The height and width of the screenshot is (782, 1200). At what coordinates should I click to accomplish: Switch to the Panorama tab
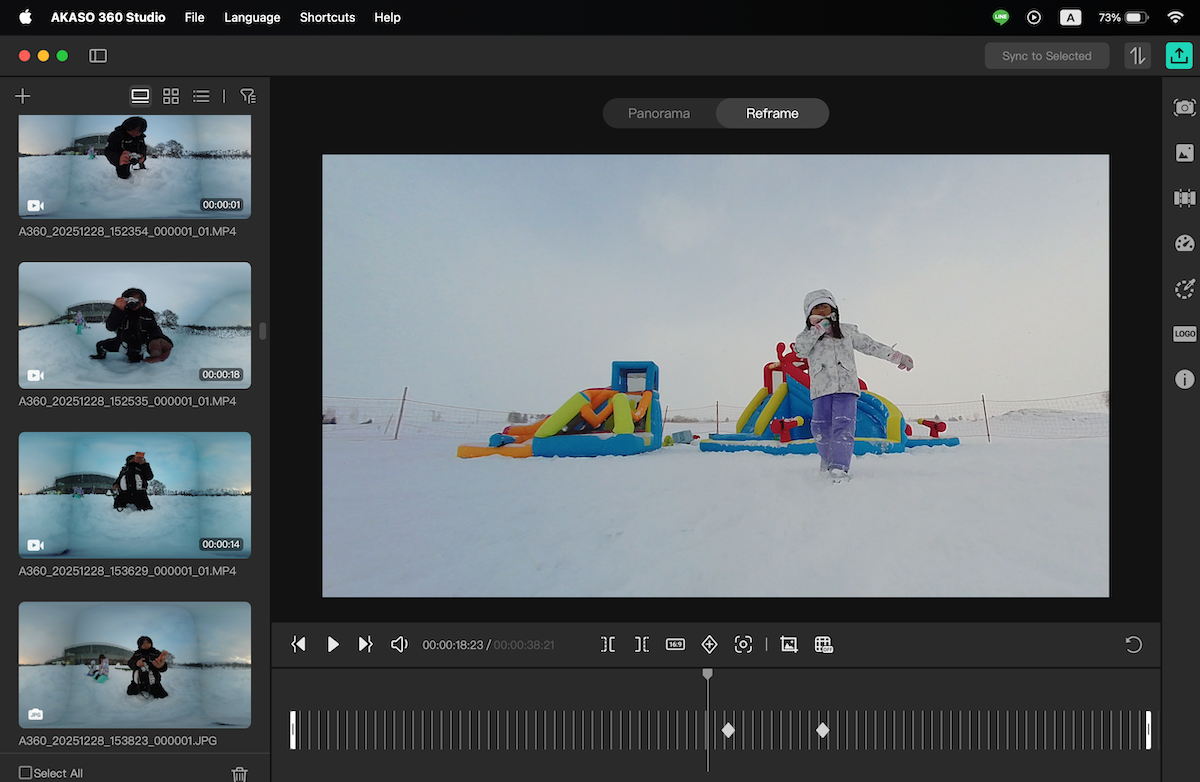(x=659, y=113)
